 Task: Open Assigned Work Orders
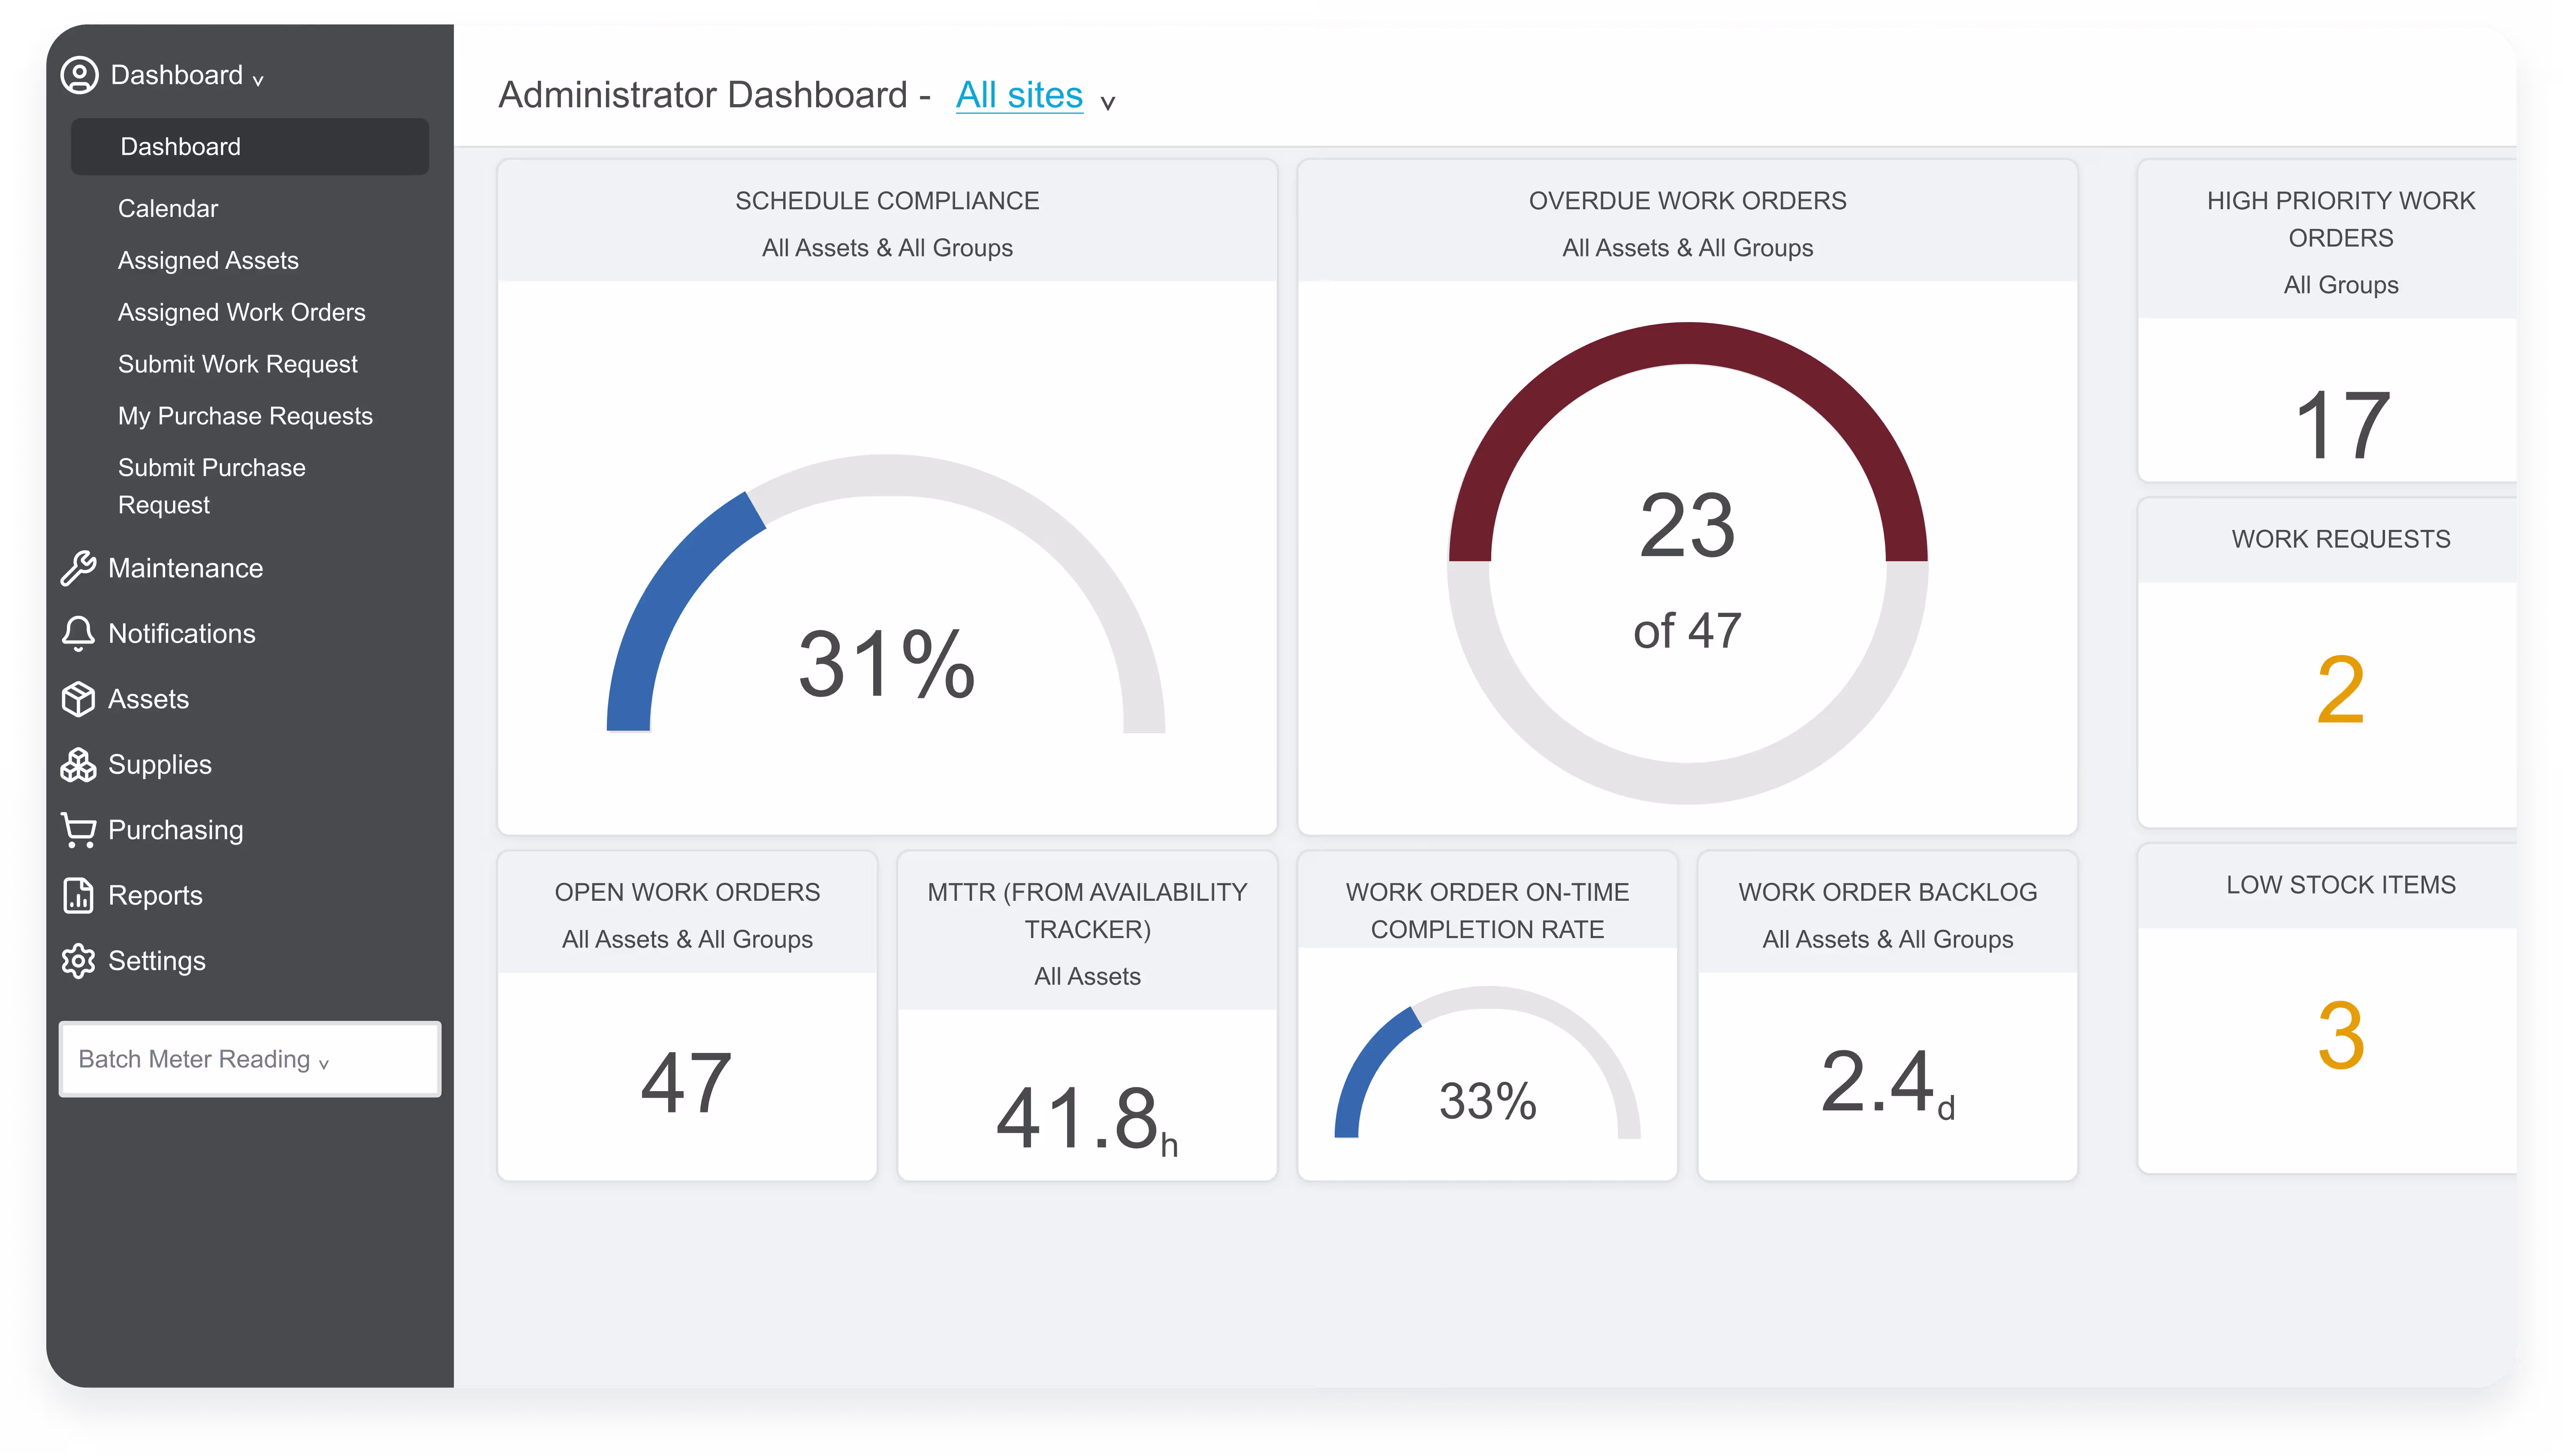(242, 312)
